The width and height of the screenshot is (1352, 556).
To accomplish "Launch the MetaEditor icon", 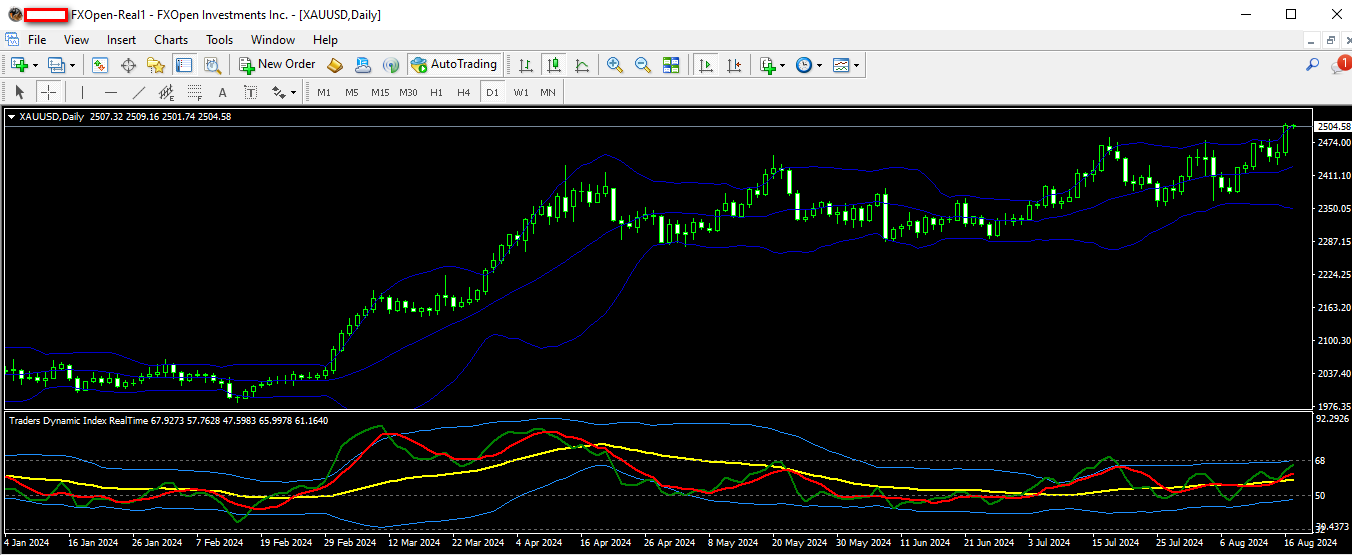I will (x=335, y=65).
